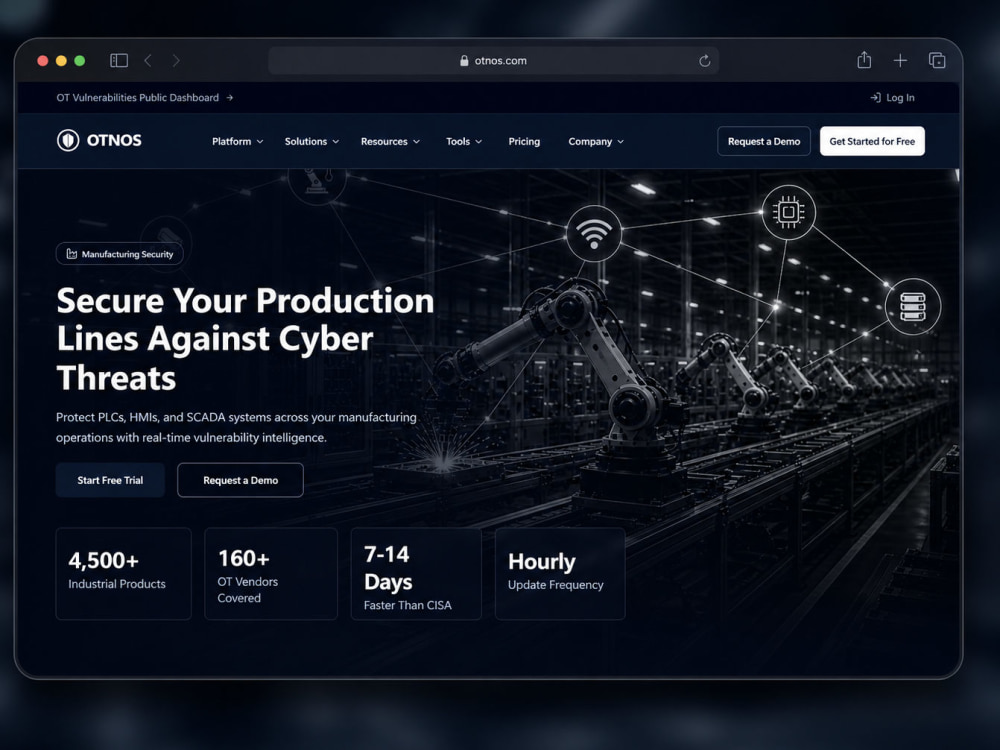This screenshot has width=1000, height=750.
Task: Click Get Started for Free
Action: 872,141
